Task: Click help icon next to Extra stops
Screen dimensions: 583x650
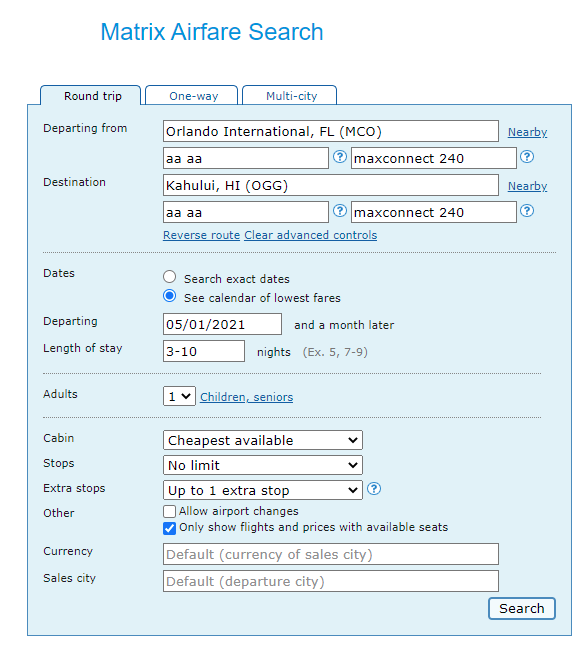Action: 374,489
